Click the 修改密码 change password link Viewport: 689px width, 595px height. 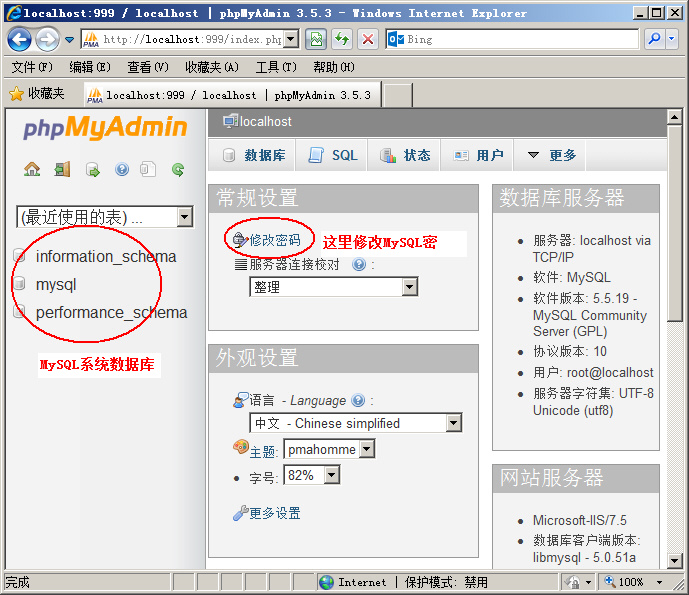pos(275,240)
